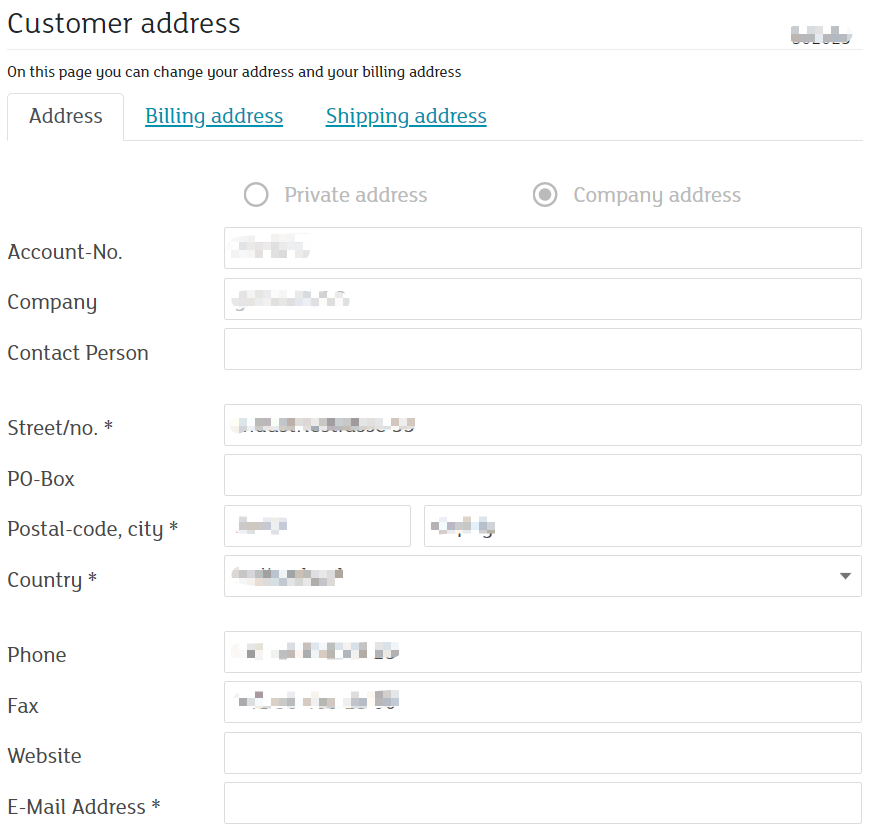Click the city input field
This screenshot has height=835, width=869.
[643, 526]
